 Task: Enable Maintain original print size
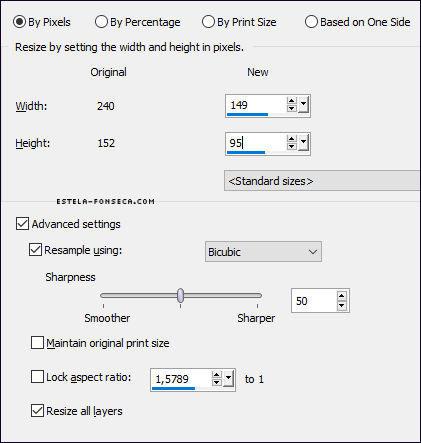pyautogui.click(x=37, y=343)
